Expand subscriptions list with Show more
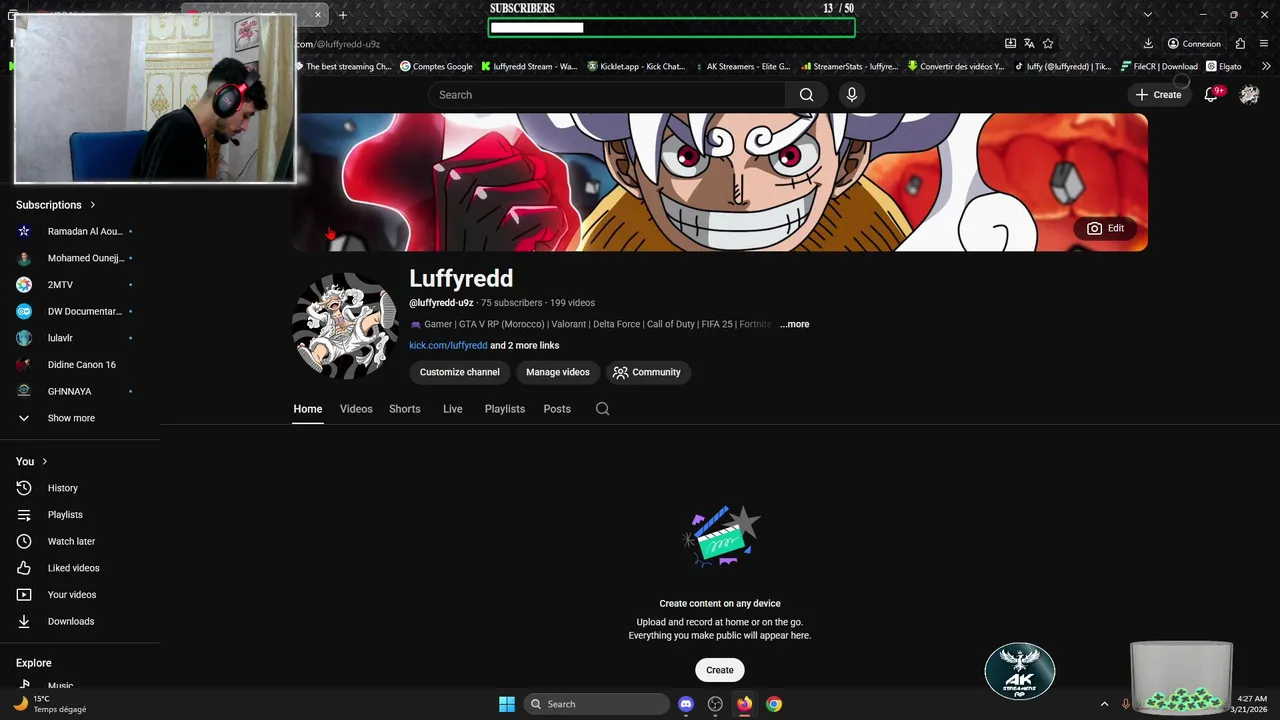 (x=80, y=418)
